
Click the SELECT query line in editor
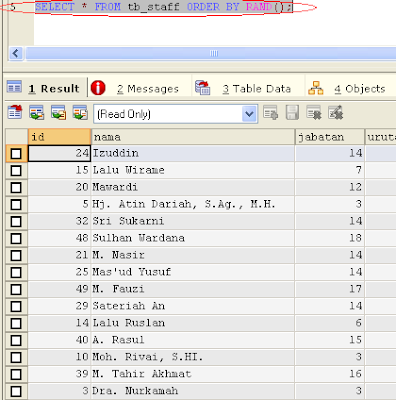click(x=163, y=7)
